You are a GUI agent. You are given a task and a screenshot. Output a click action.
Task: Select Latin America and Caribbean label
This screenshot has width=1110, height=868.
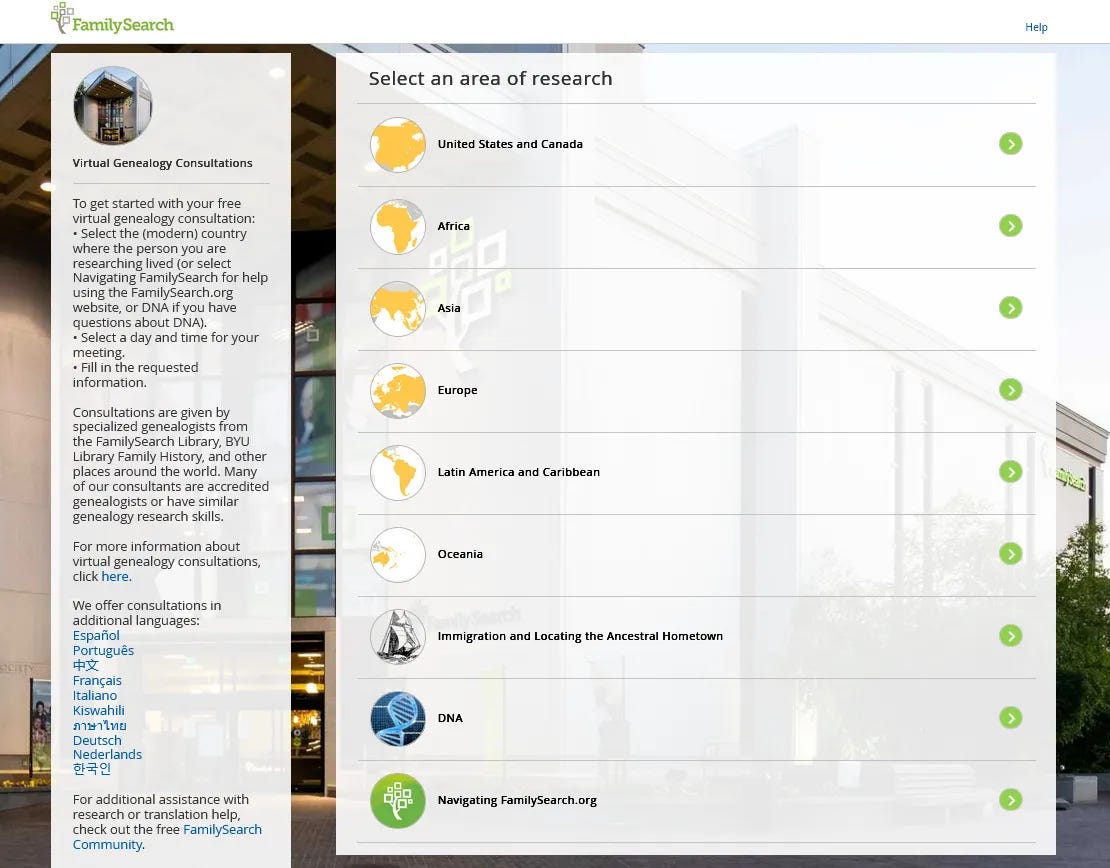[x=518, y=472]
